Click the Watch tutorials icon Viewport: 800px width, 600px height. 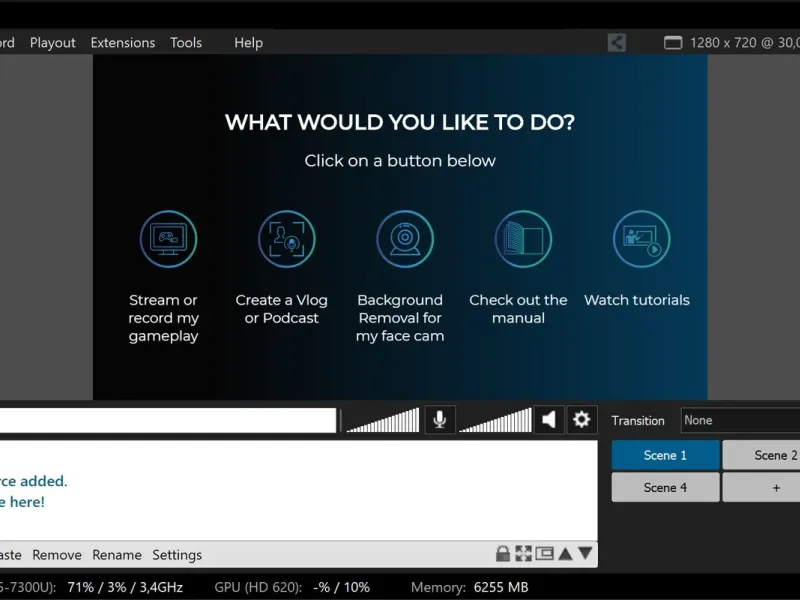641,239
